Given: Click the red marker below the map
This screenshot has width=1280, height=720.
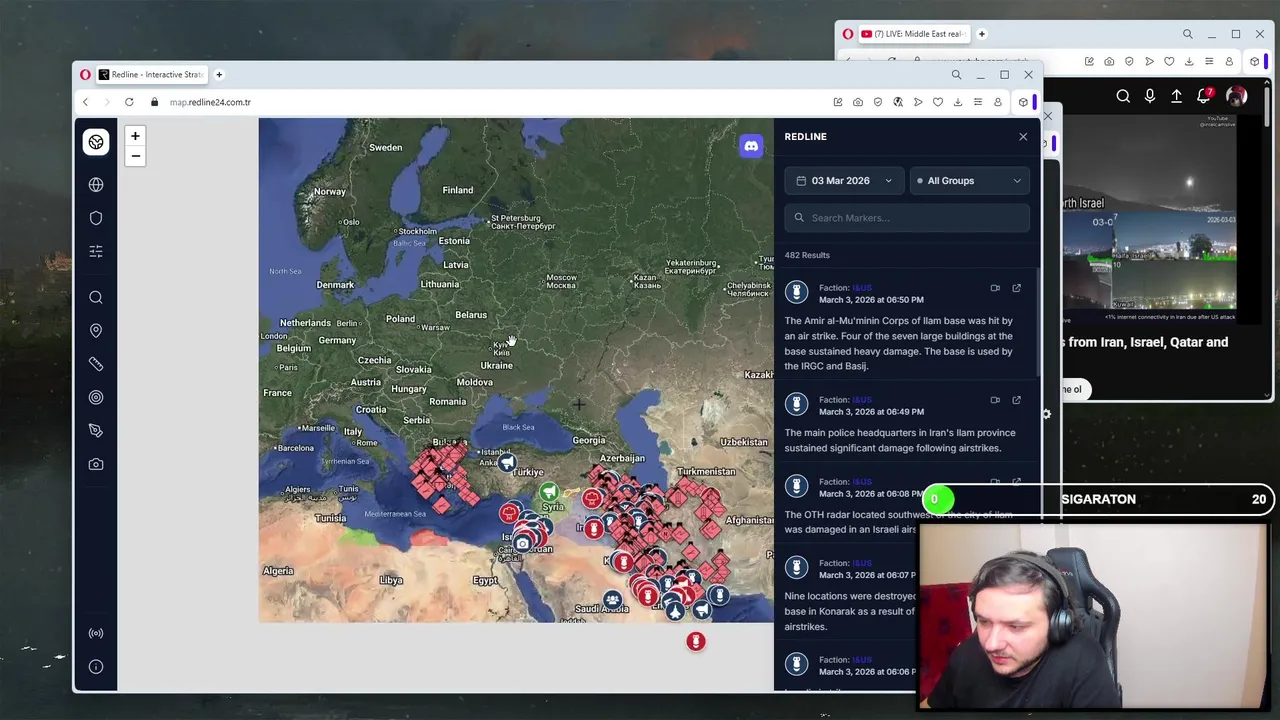Looking at the screenshot, I should coord(696,641).
